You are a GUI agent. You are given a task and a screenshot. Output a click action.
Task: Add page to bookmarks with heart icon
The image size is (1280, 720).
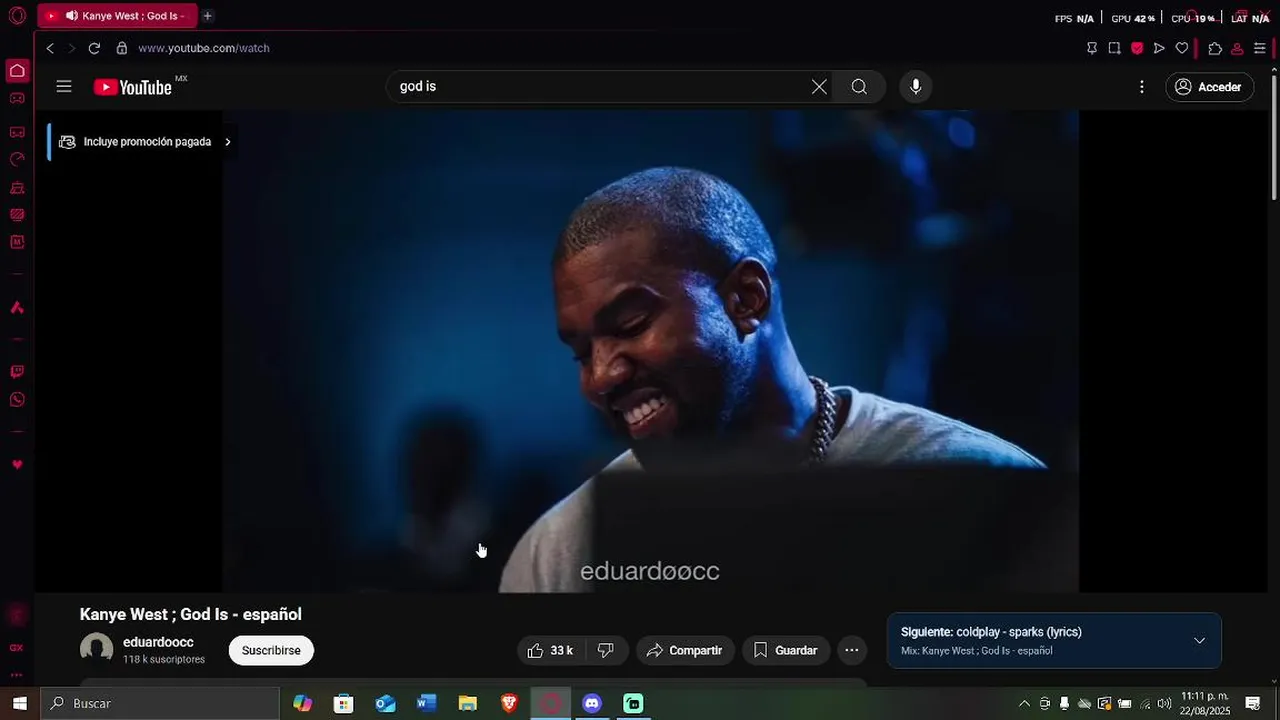[1182, 48]
